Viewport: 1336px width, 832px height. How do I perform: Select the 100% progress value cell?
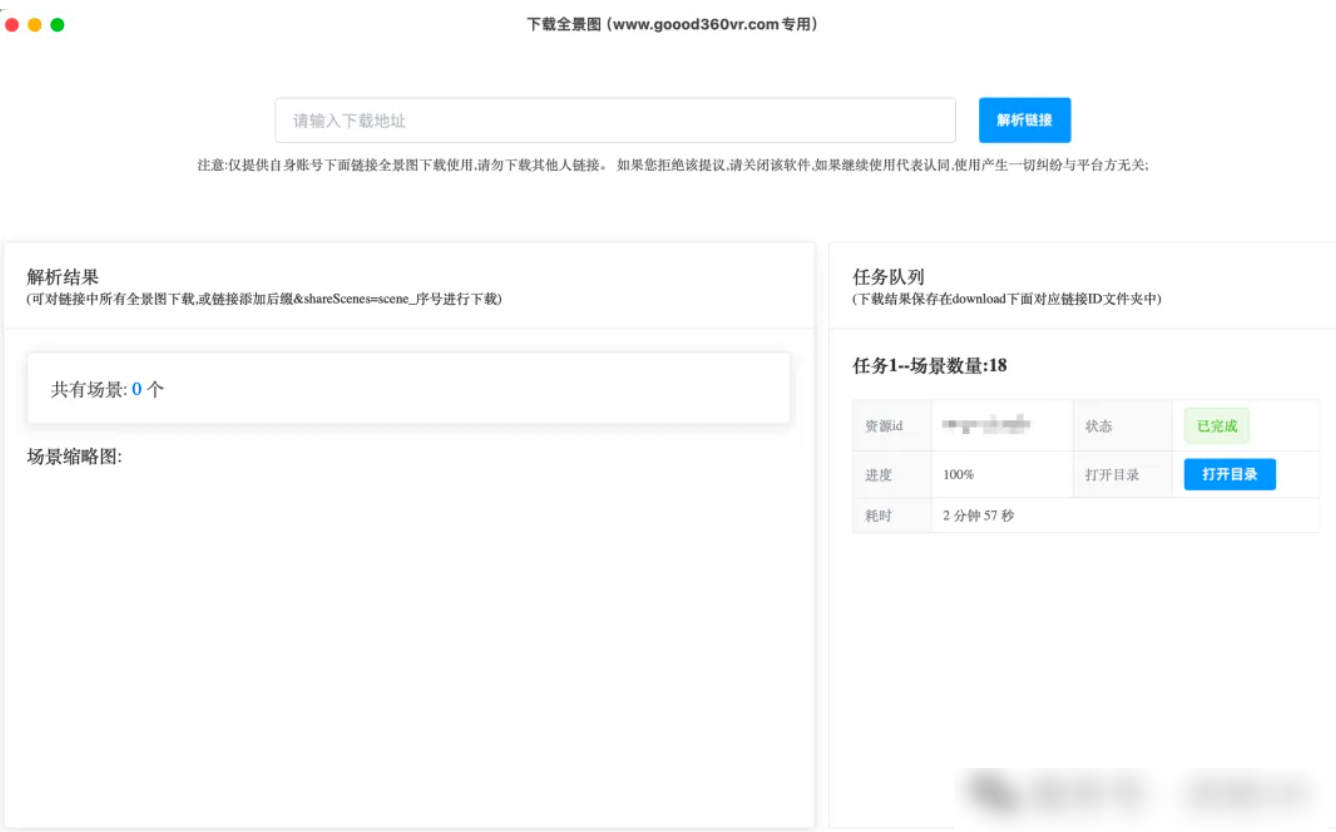(x=958, y=475)
